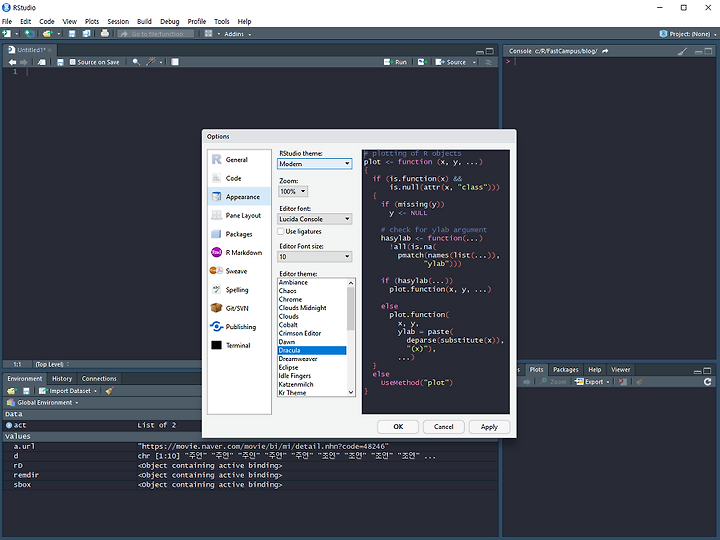Screen dimensions: 720x540
Task: Click the Editor theme list scrollbar down arrow
Action: coord(351,392)
